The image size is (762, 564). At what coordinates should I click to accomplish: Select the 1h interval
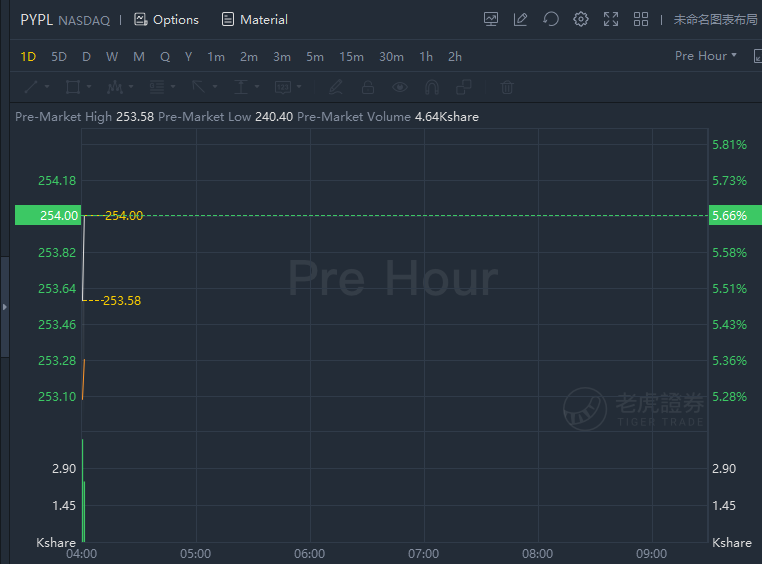[x=426, y=57]
